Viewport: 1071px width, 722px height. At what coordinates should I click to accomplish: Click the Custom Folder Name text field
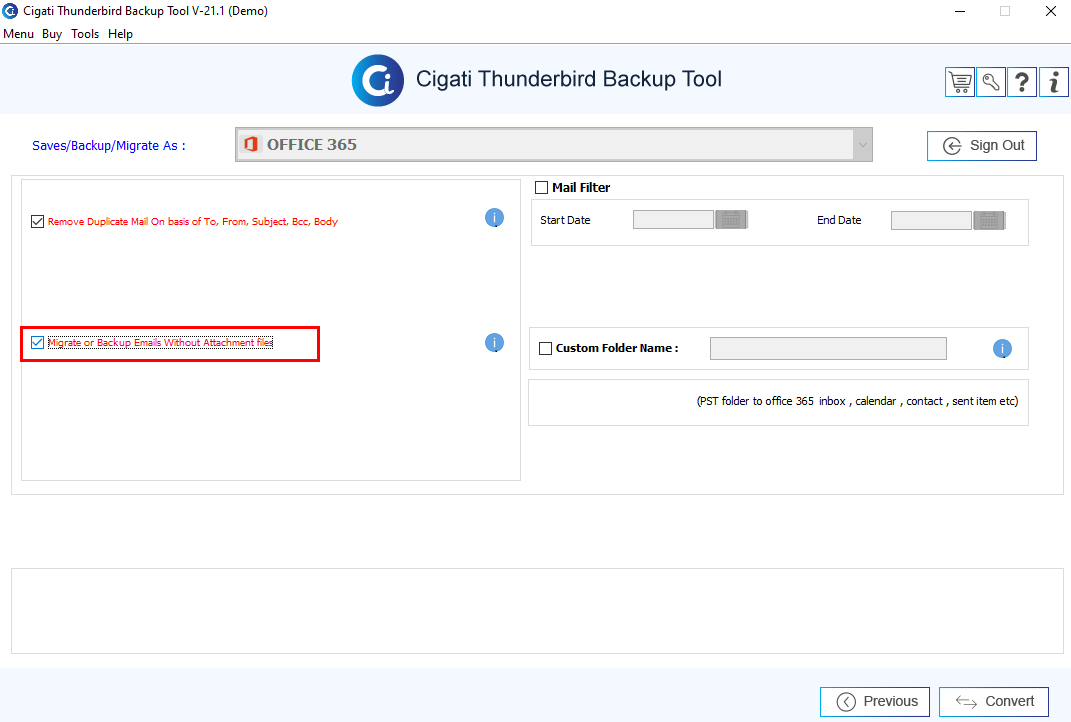click(x=829, y=348)
